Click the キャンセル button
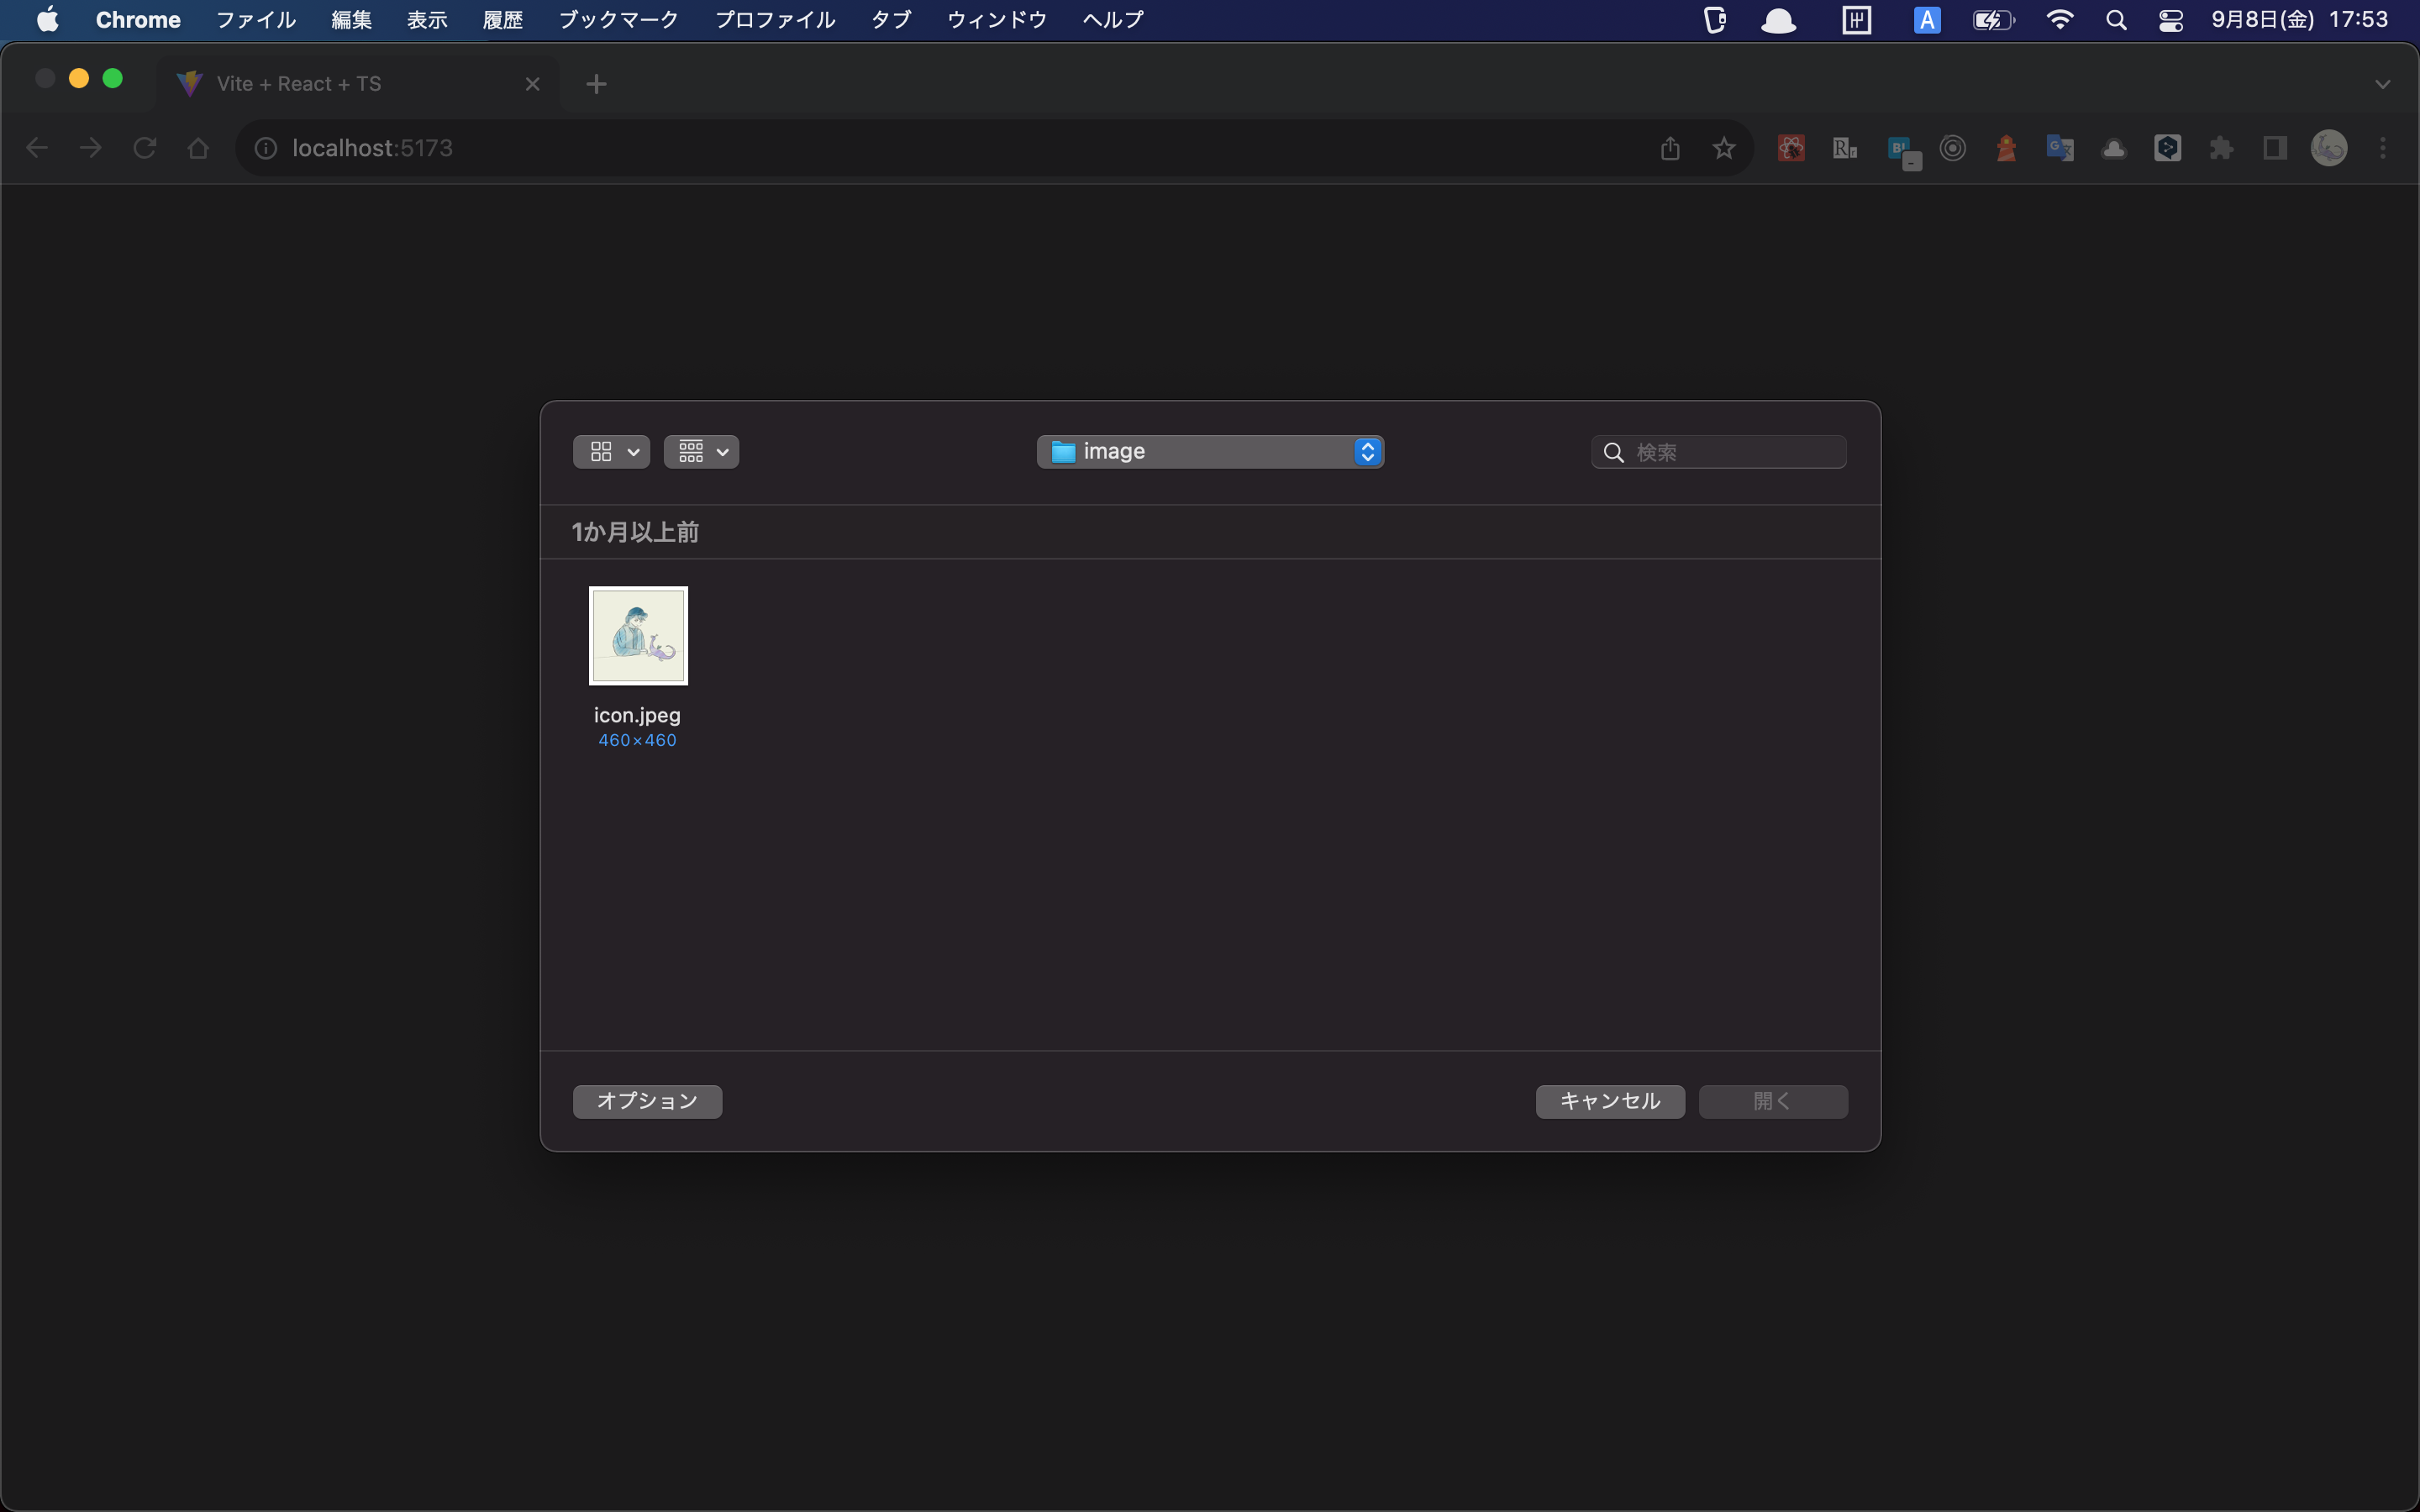2420x1512 pixels. coord(1609,1101)
